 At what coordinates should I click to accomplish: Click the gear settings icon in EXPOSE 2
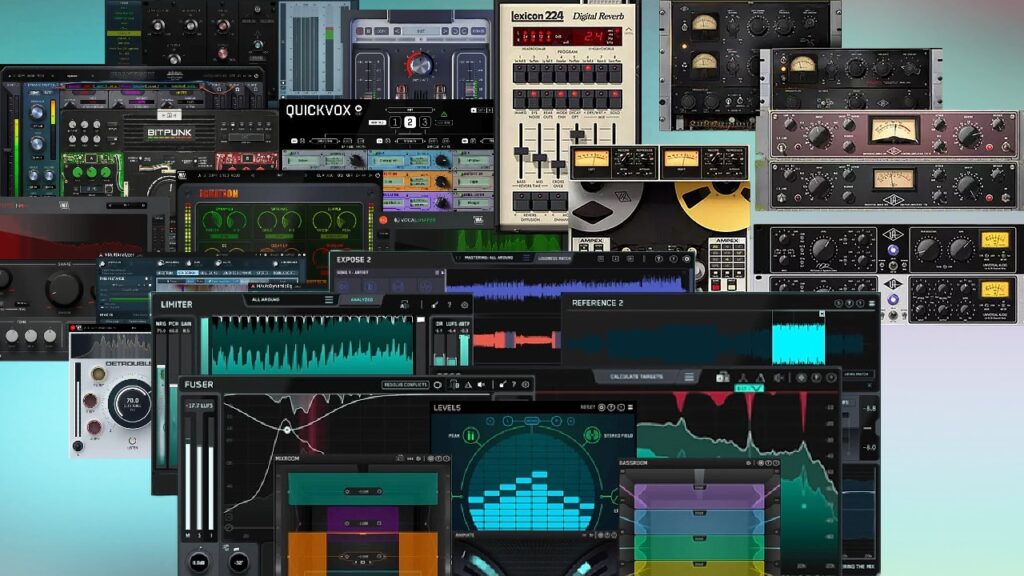pyautogui.click(x=465, y=304)
